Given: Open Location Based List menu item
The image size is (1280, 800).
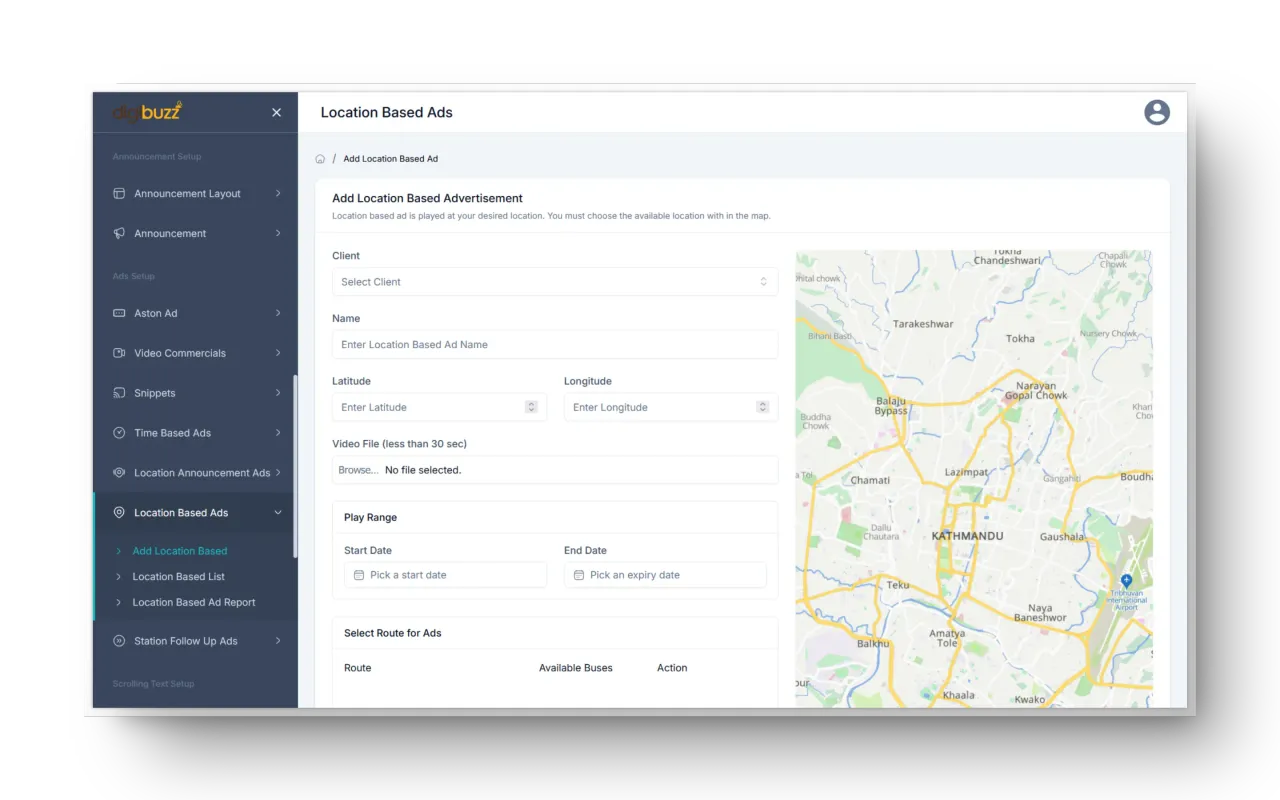Looking at the screenshot, I should 179,577.
